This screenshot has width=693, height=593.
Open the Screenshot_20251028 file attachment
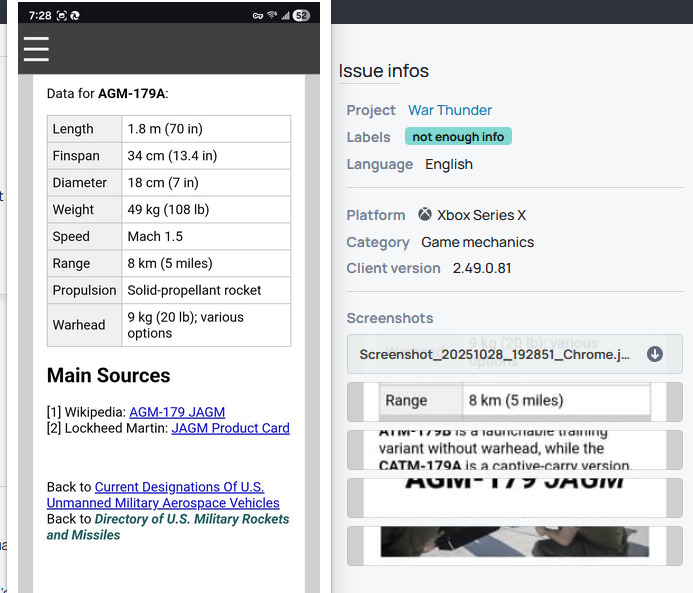coord(494,354)
